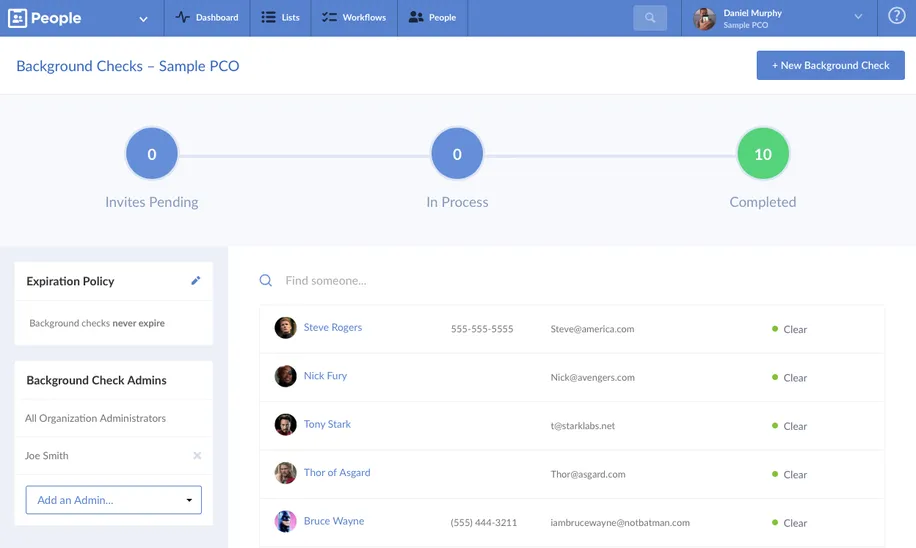Viewport: 916px width, 548px height.
Task: Select the Invites Pending step circle
Action: [x=152, y=154]
